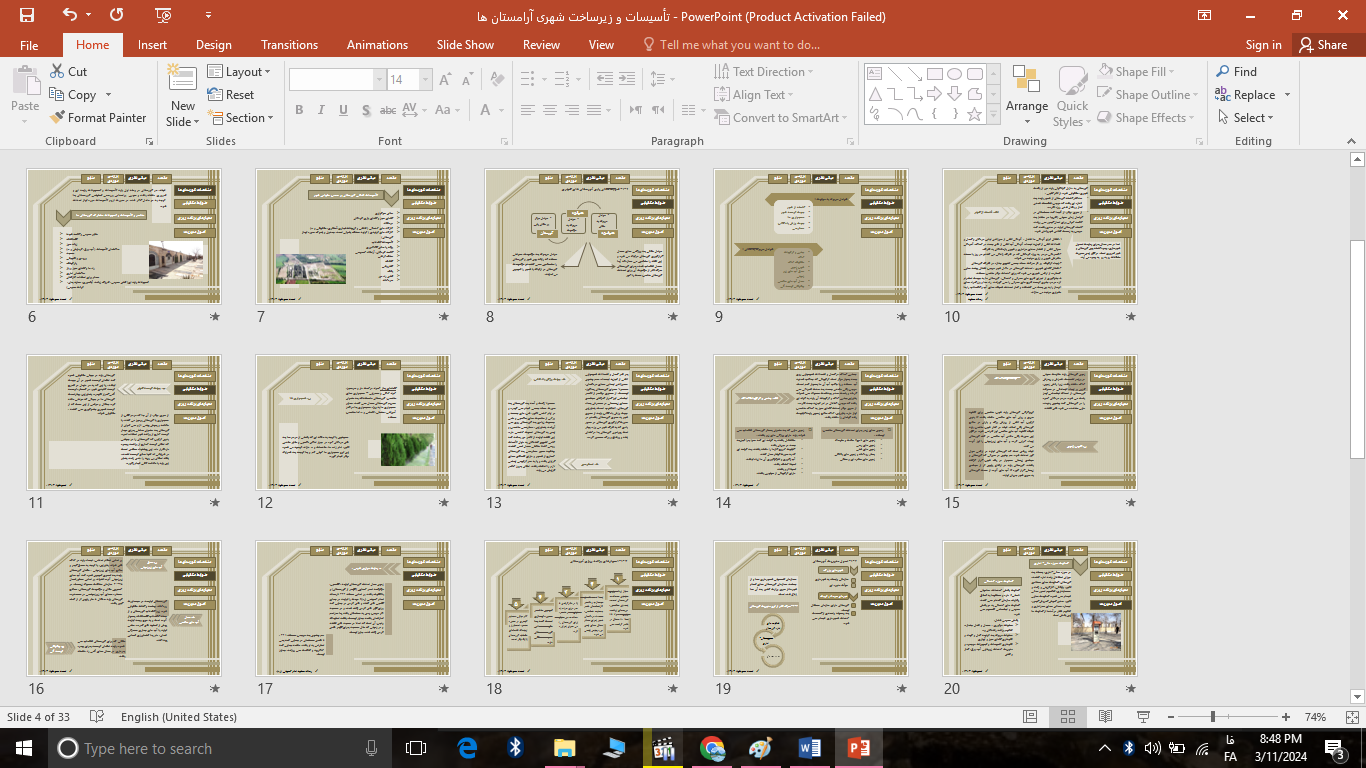Screen dimensions: 1366x768
Task: Click the Cut scissors icon
Action: click(58, 72)
